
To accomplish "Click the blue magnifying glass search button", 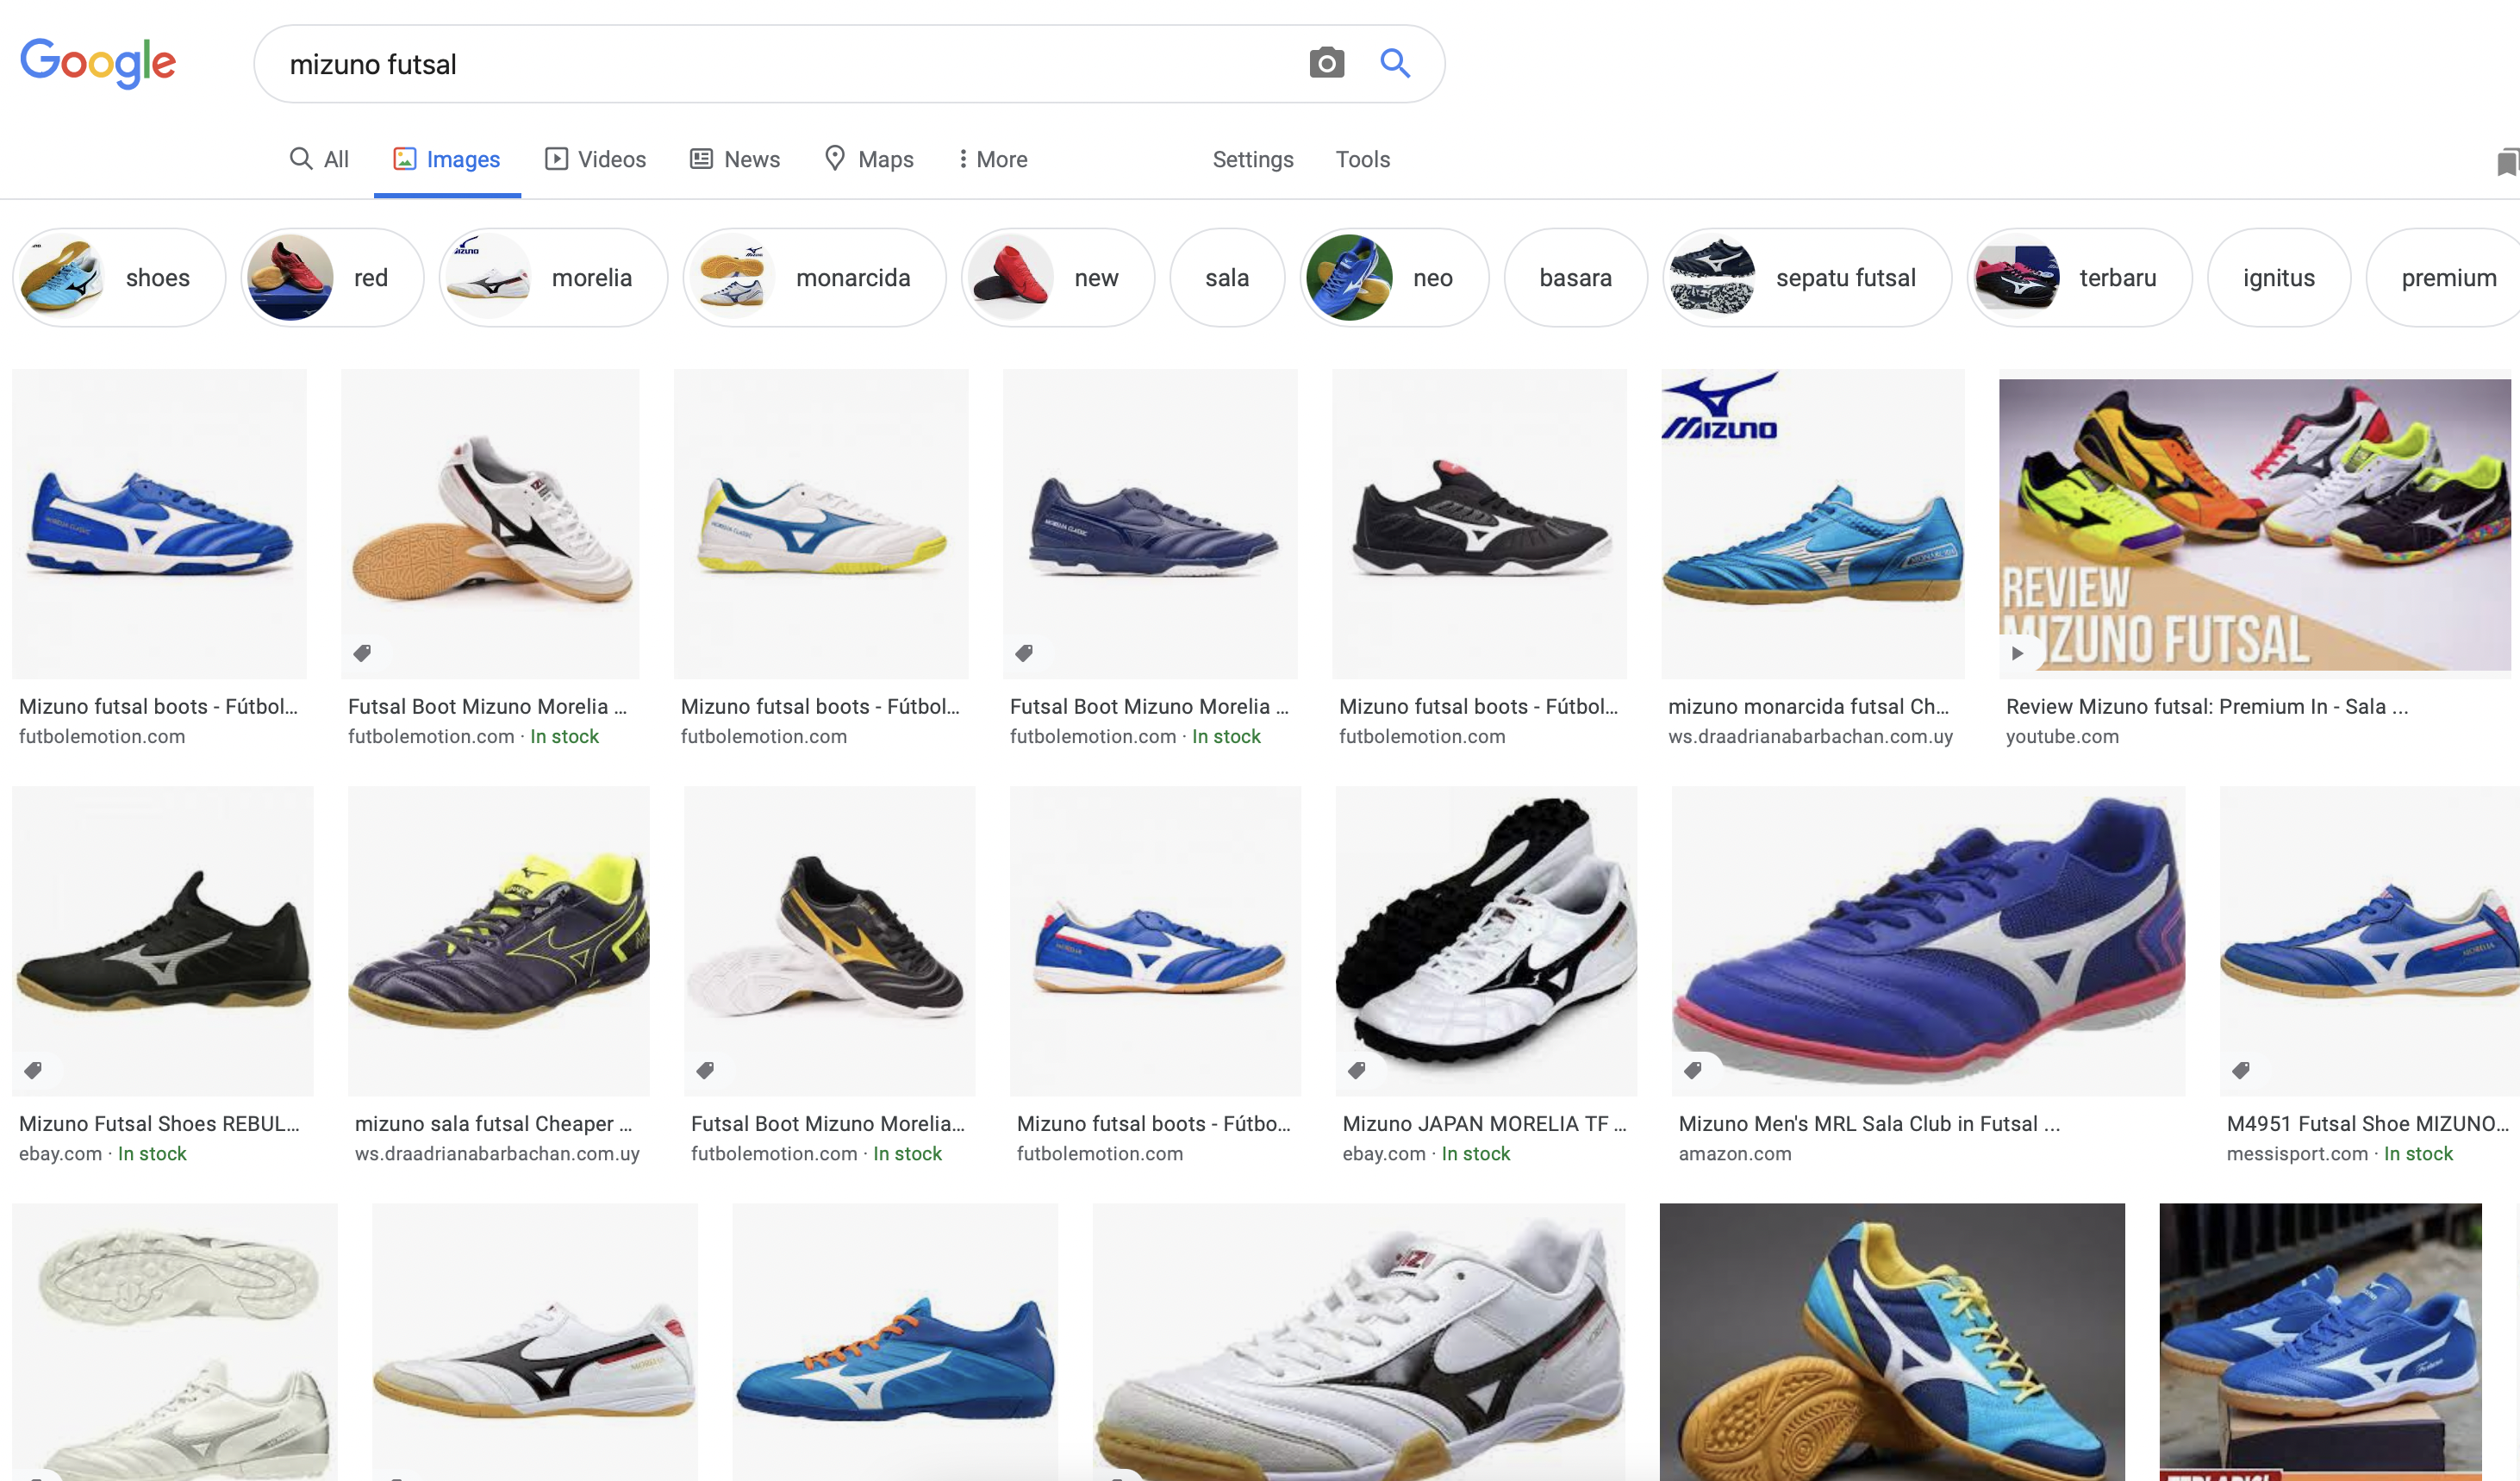I will click(1395, 64).
